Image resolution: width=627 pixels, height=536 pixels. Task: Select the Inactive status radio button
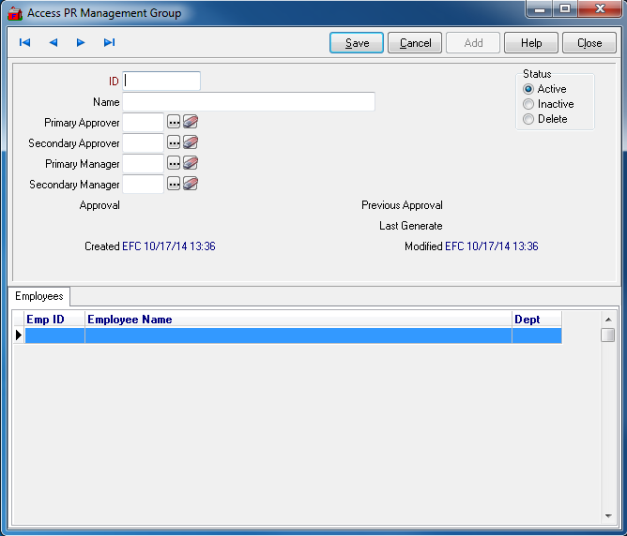(529, 104)
